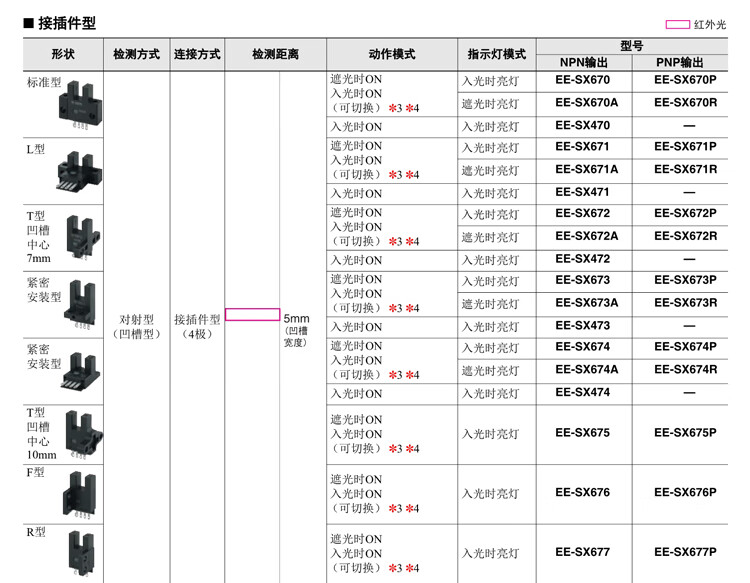
Task: Click the T型 10mm slot-center sensor photo
Action: pos(84,435)
